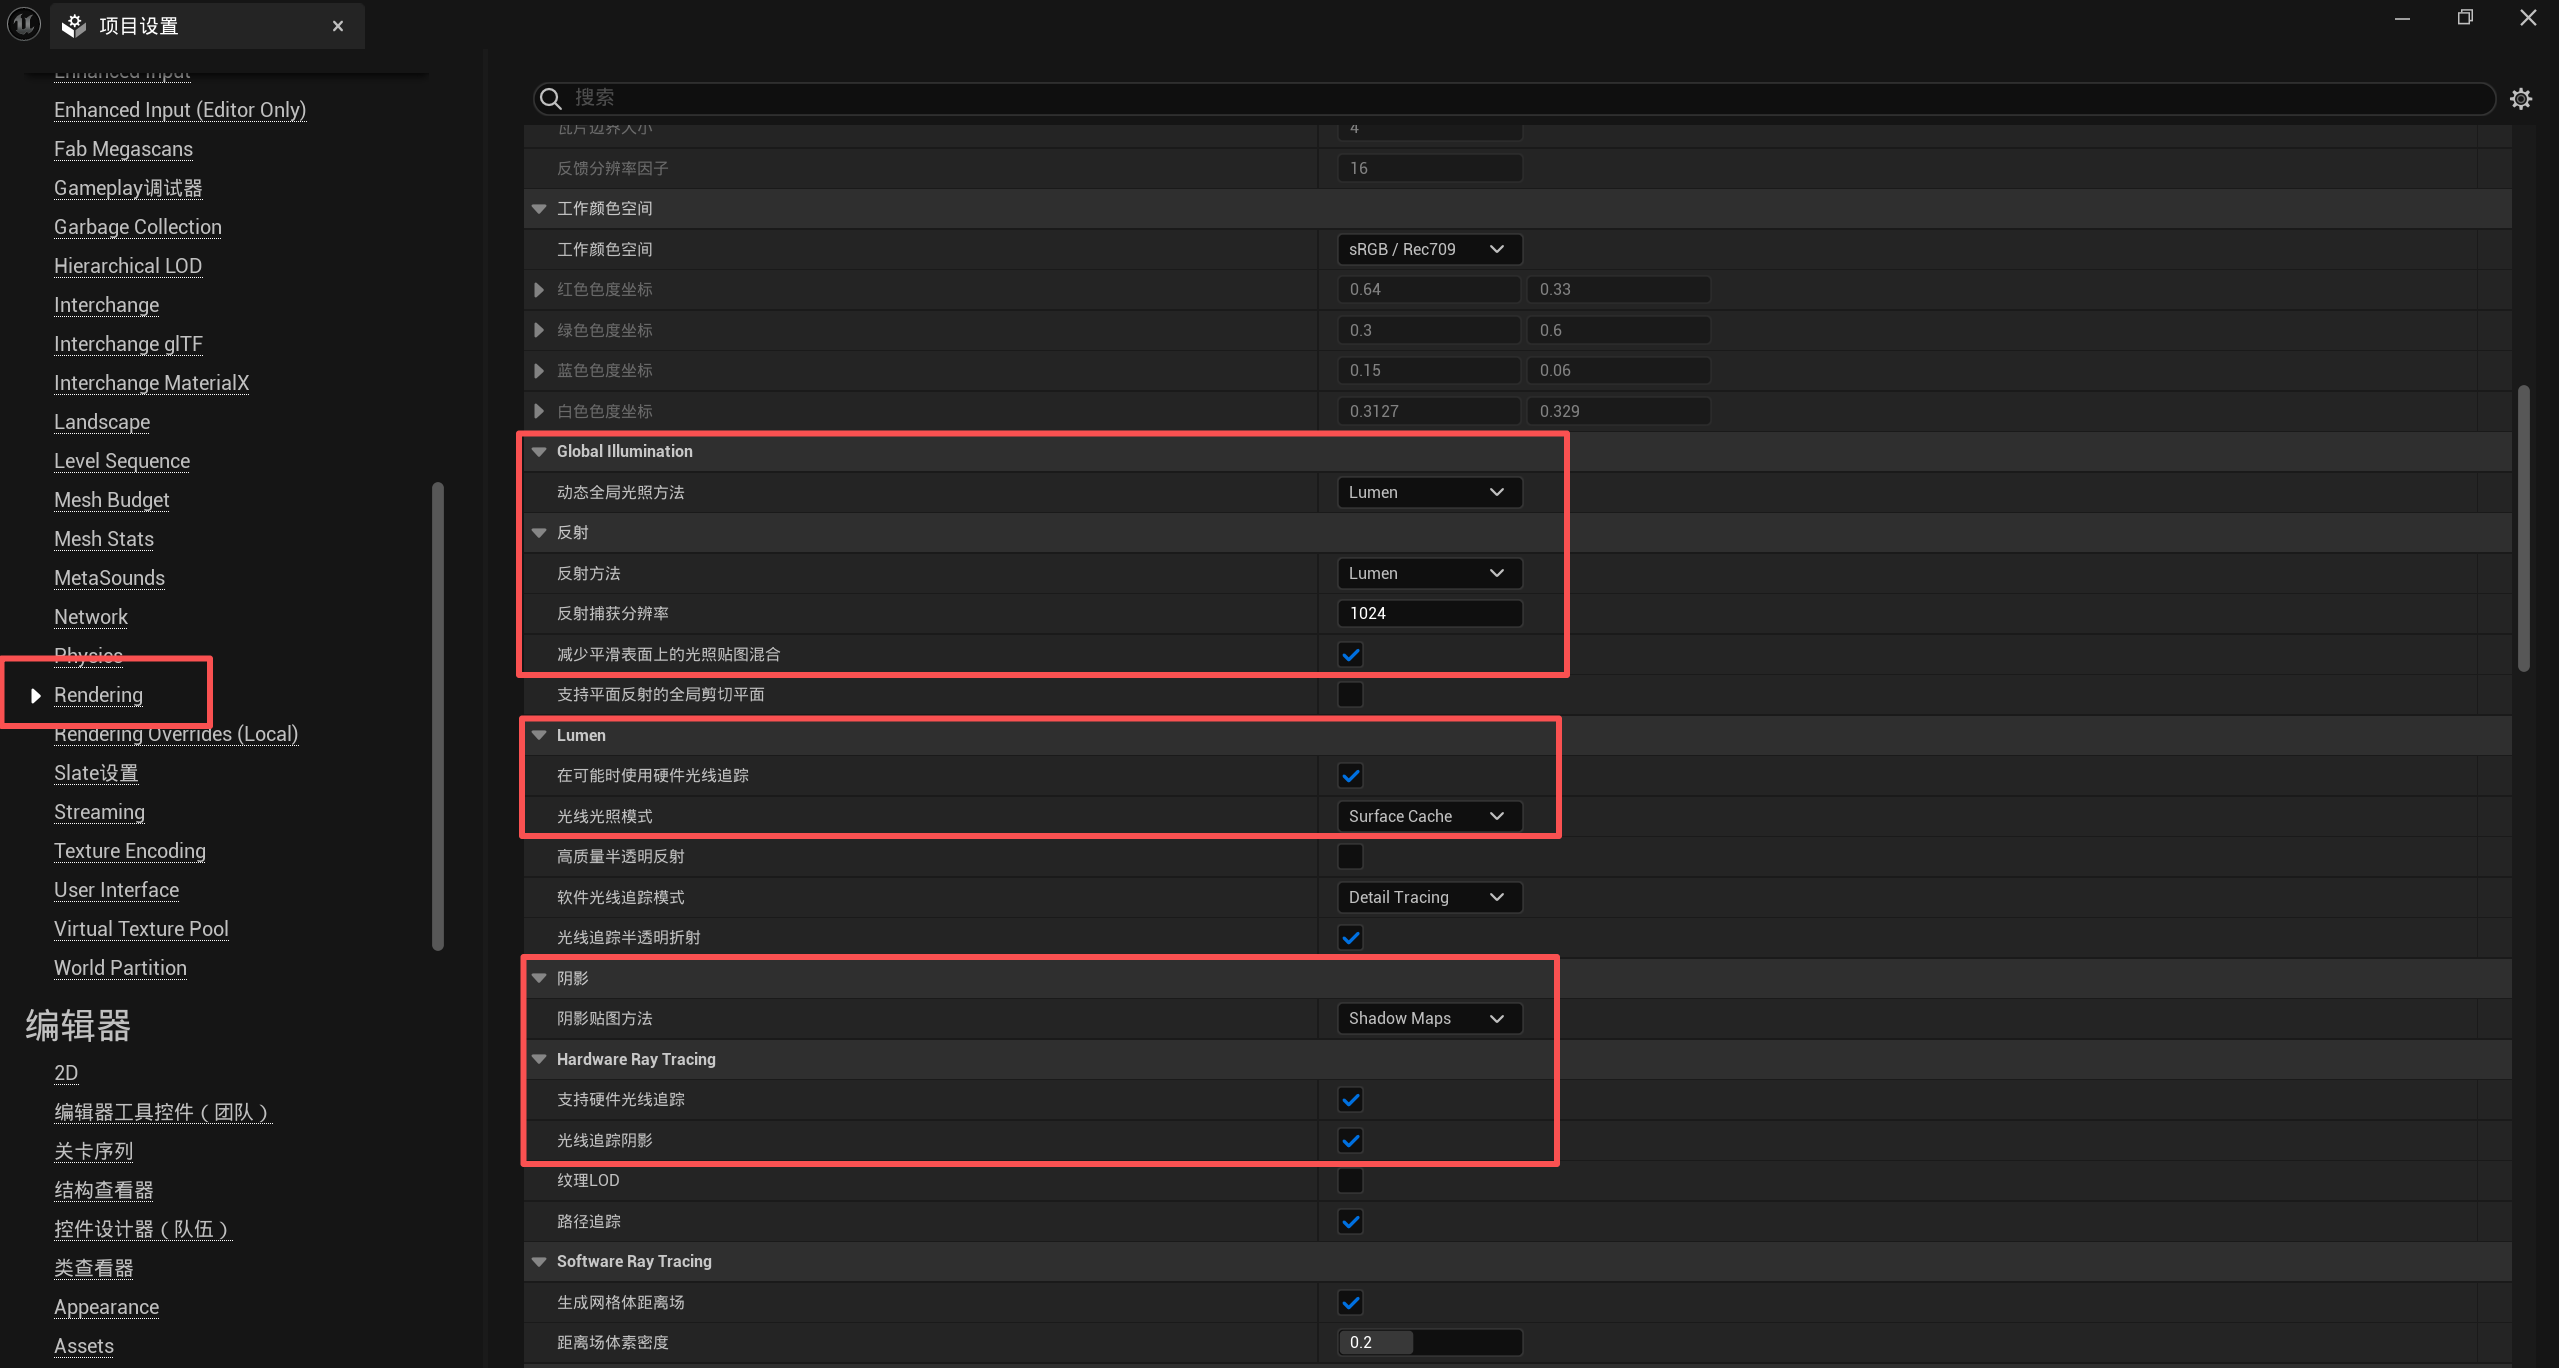Click 反射捕获分辨率 field showing 1024
This screenshot has width=2559, height=1368.
[x=1430, y=613]
